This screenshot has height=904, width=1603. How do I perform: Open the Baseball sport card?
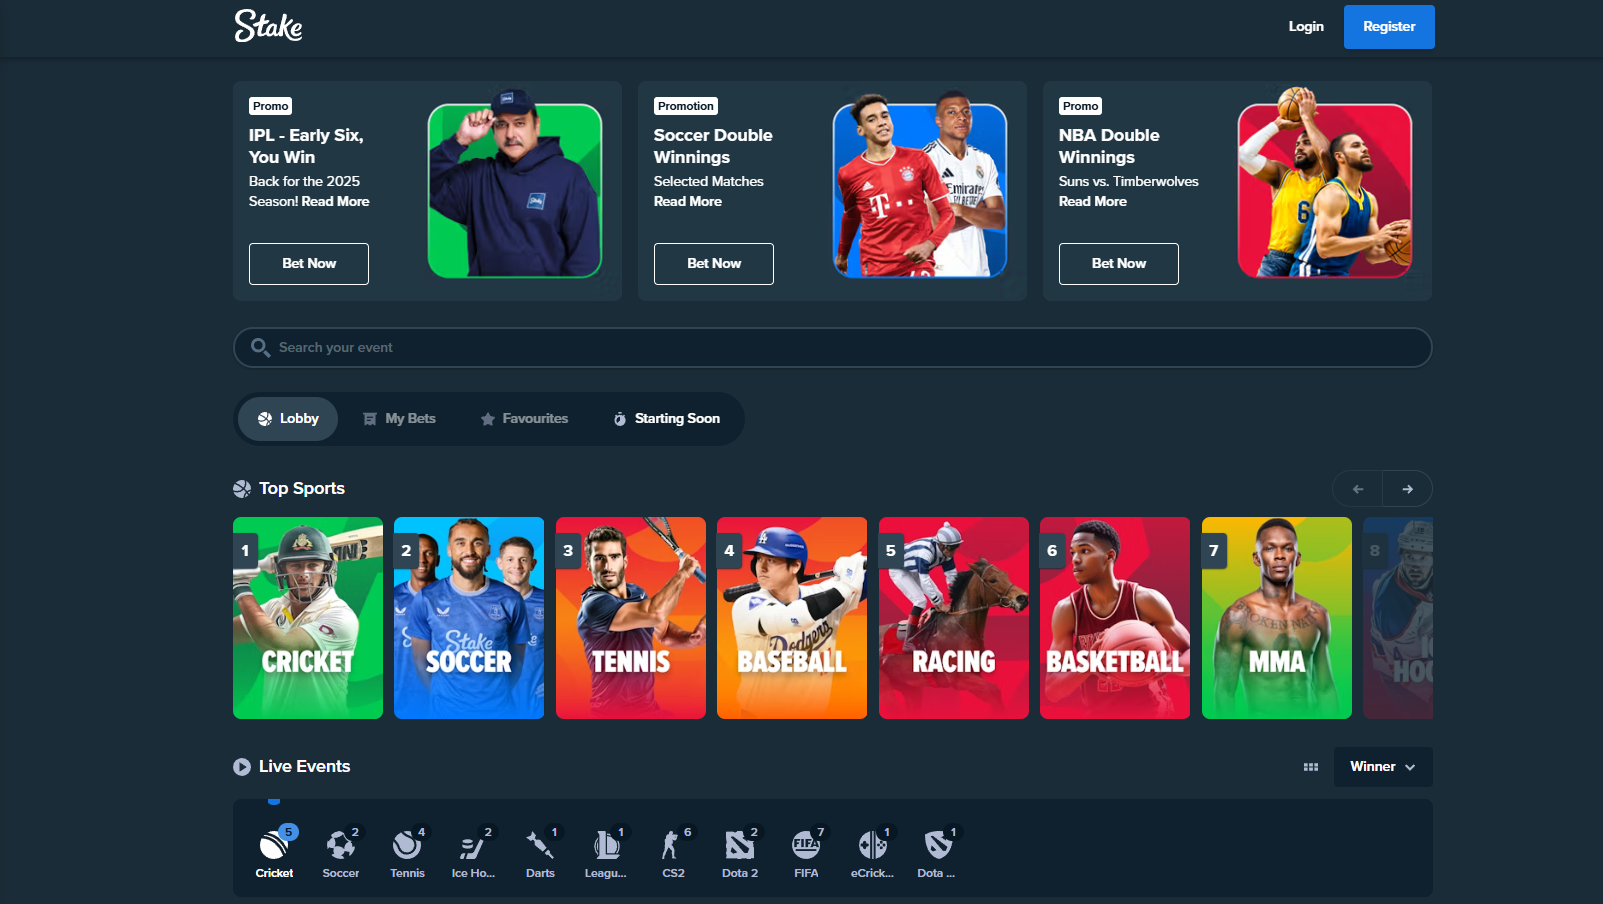coord(792,618)
